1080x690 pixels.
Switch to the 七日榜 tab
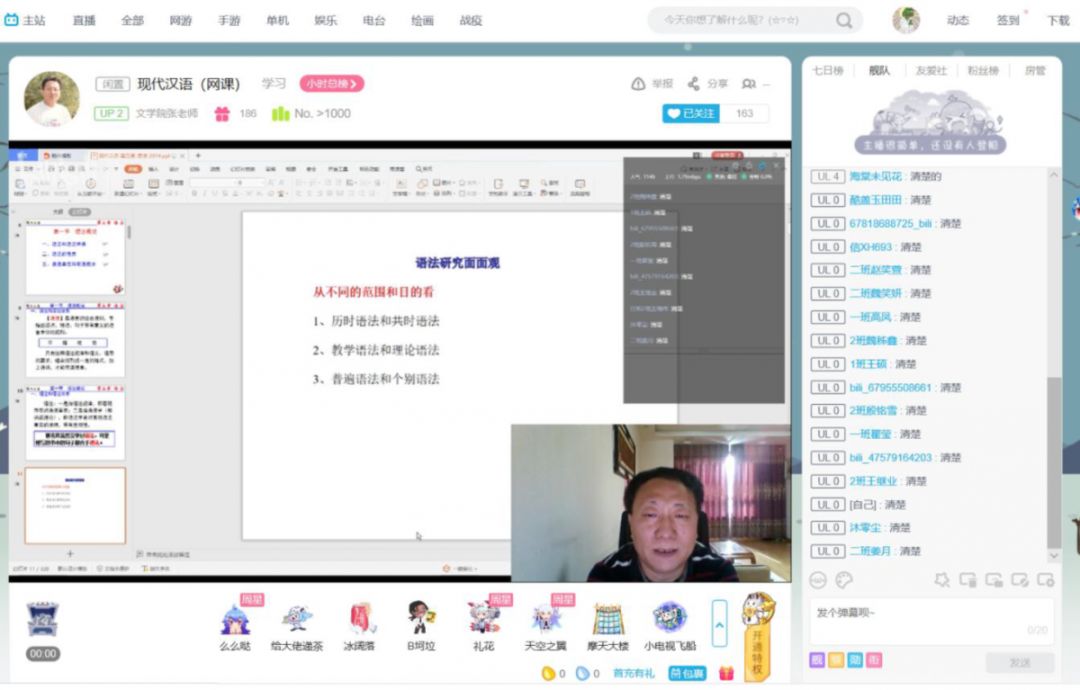tap(827, 71)
